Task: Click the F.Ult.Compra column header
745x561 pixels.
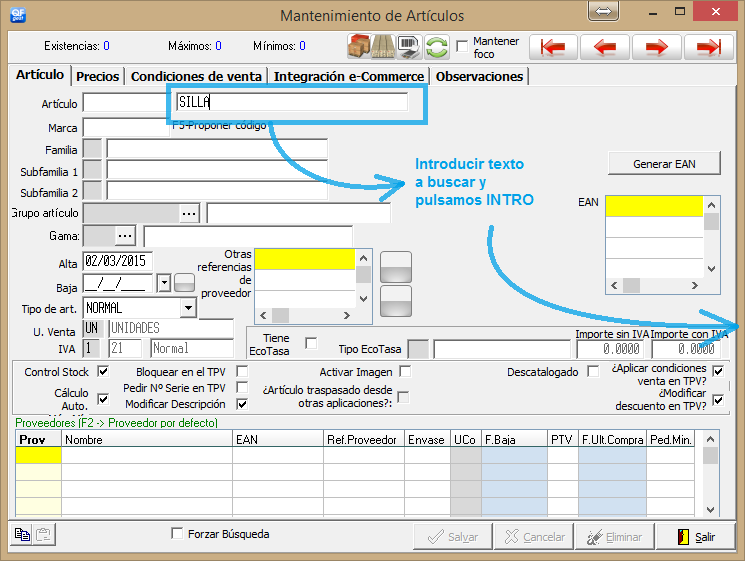Action: pos(612,439)
